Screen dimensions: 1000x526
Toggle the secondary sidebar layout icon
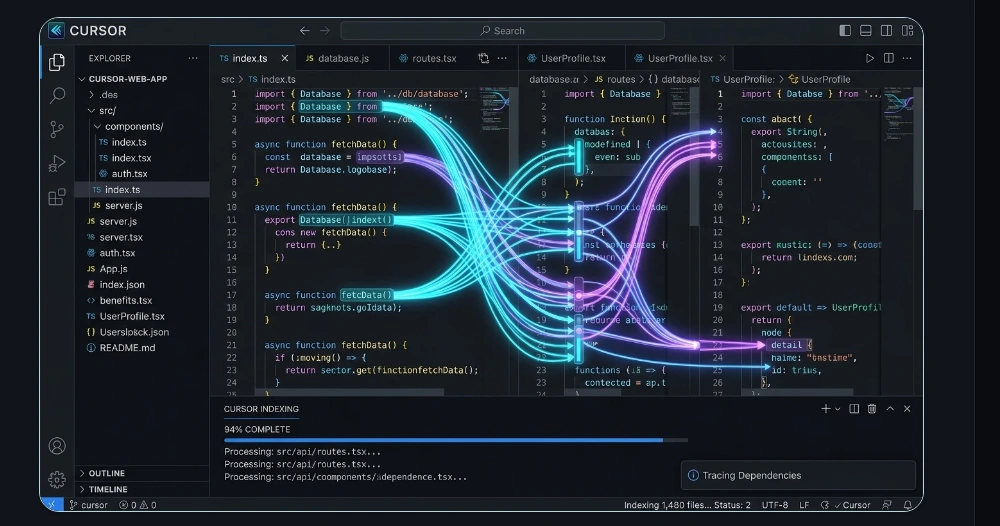[x=886, y=31]
